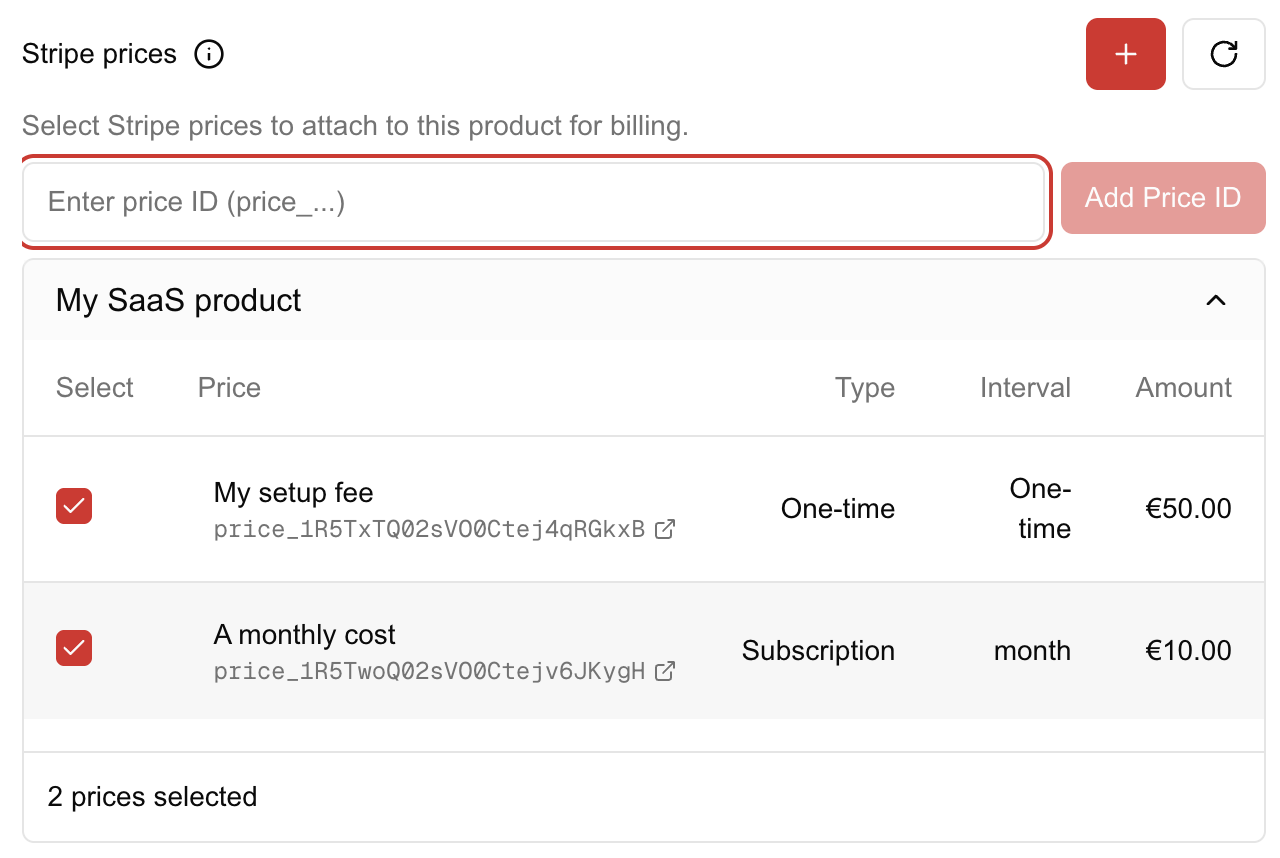Click the My SaaS product header
The width and height of the screenshot is (1280, 858).
pos(179,300)
